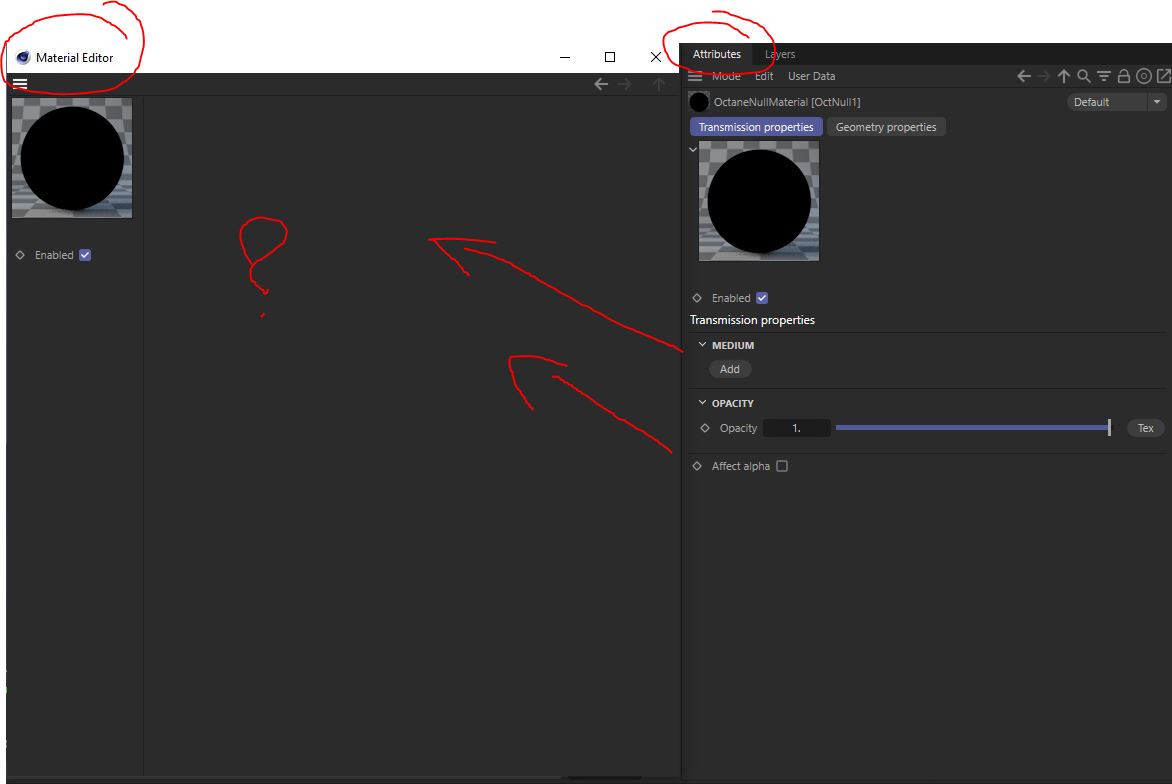Click keyframe diamond beside Affect alpha

pos(697,466)
